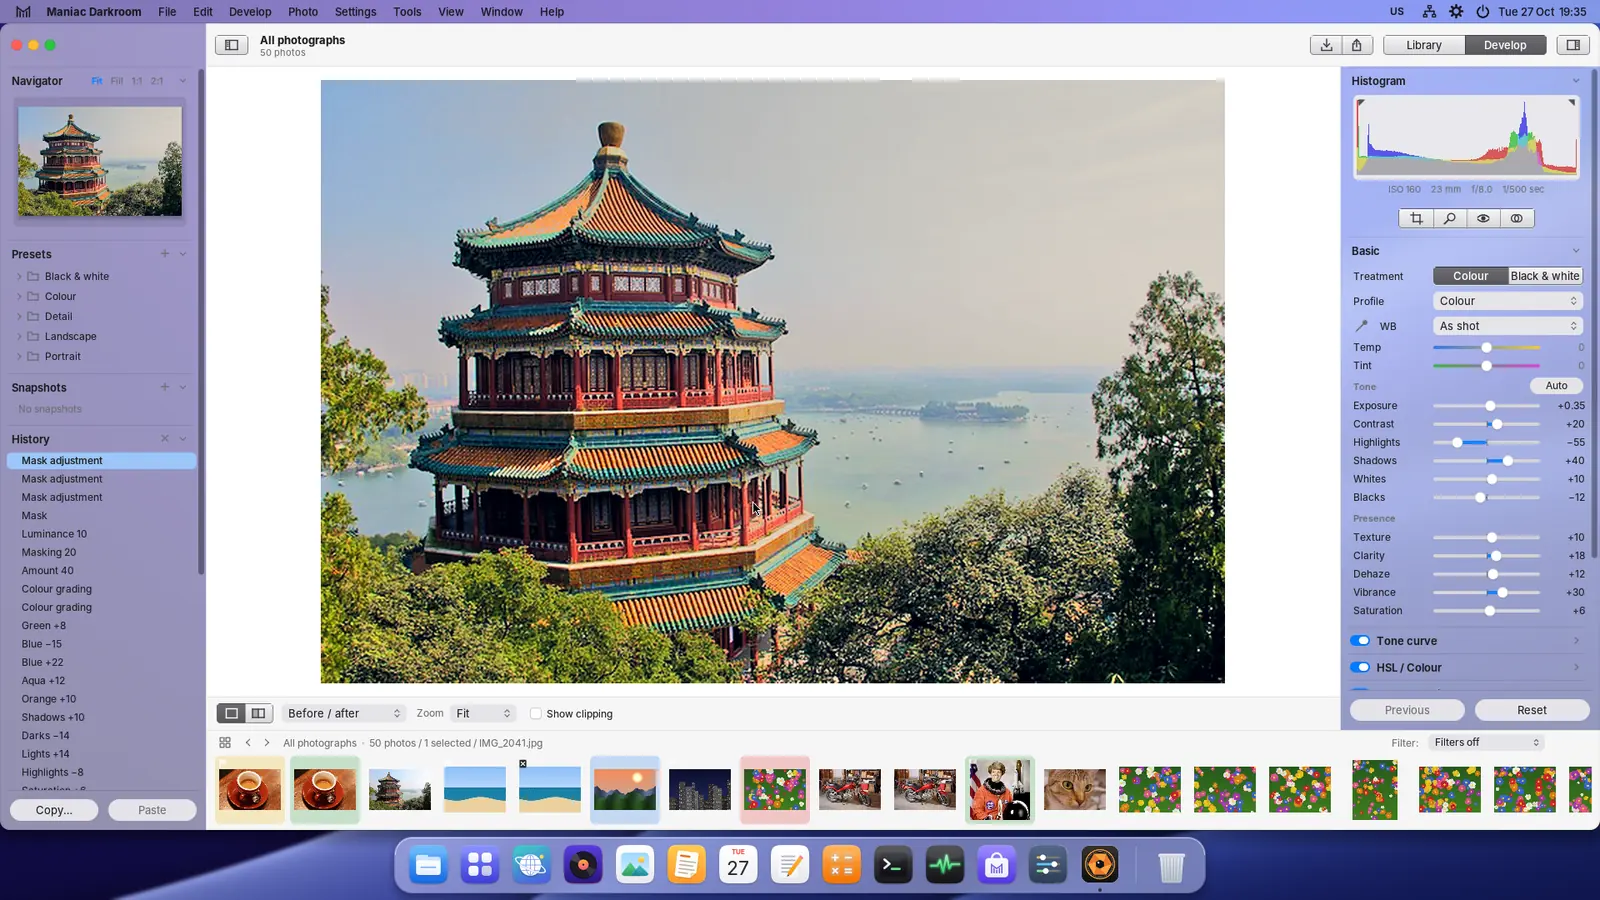Click the export share icon
Screen dimensions: 1600x900
tap(1357, 45)
